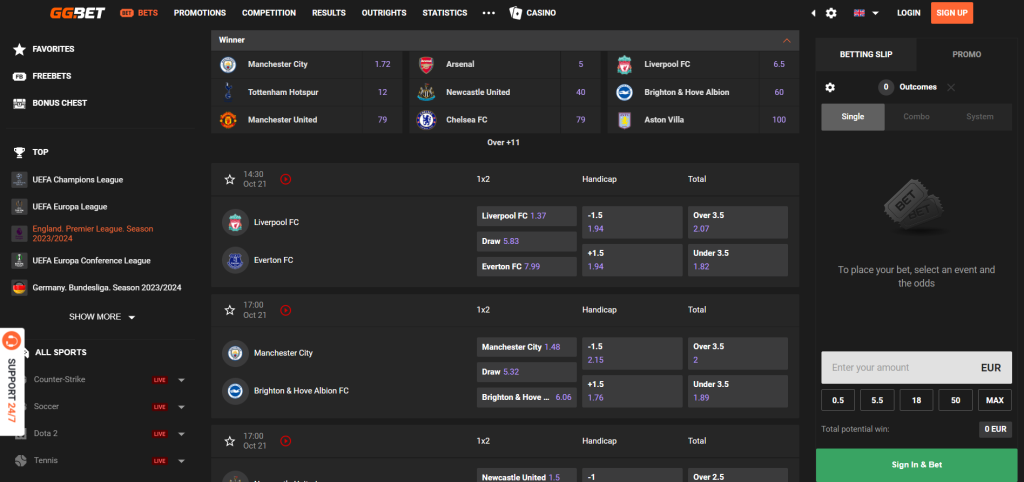Pick Manchester City winner odds 1.72
1024x482 pixels.
(382, 65)
